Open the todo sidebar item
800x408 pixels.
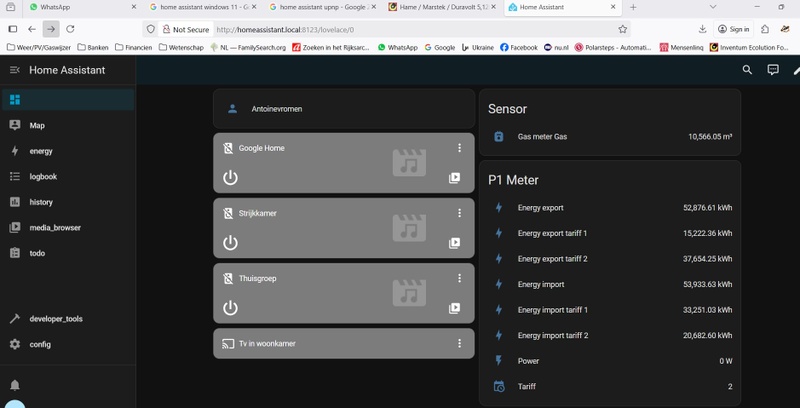tap(67, 253)
